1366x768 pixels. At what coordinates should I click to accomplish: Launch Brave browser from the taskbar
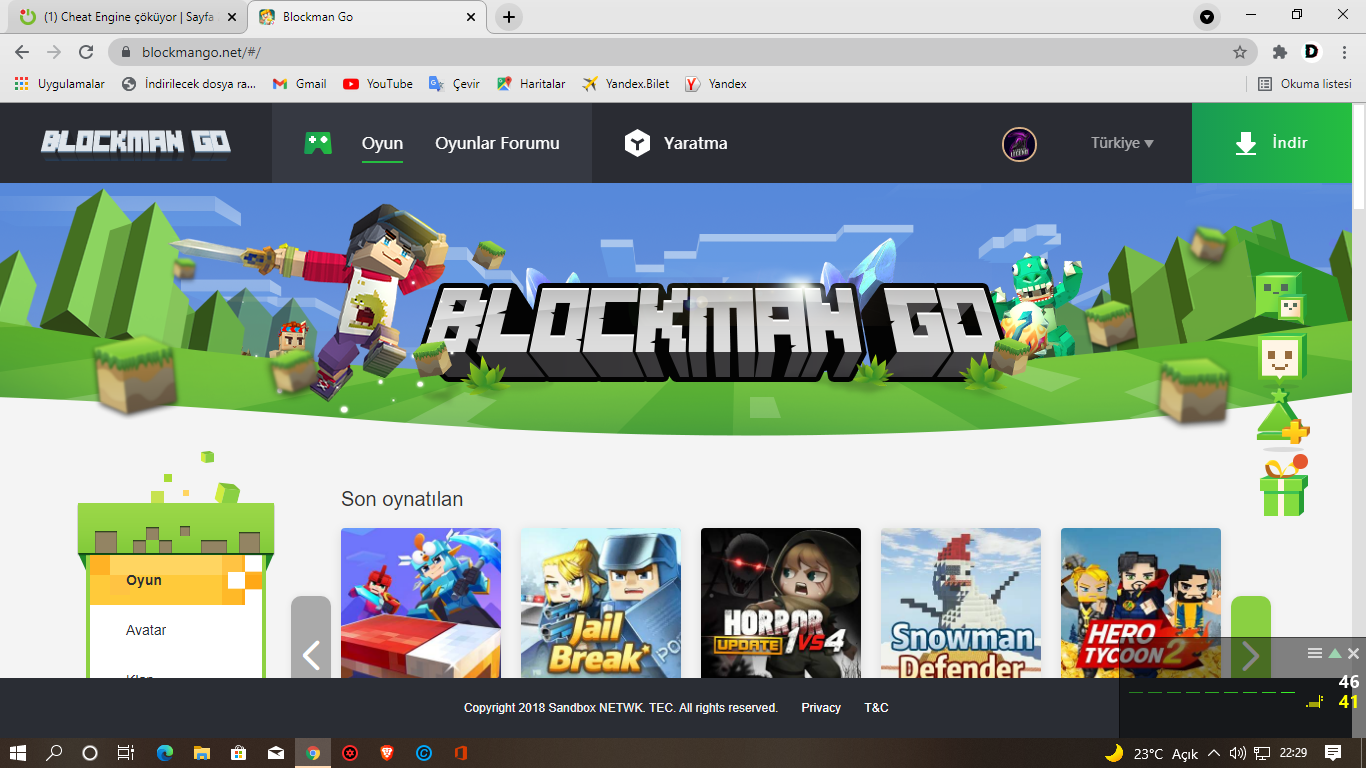click(x=387, y=753)
